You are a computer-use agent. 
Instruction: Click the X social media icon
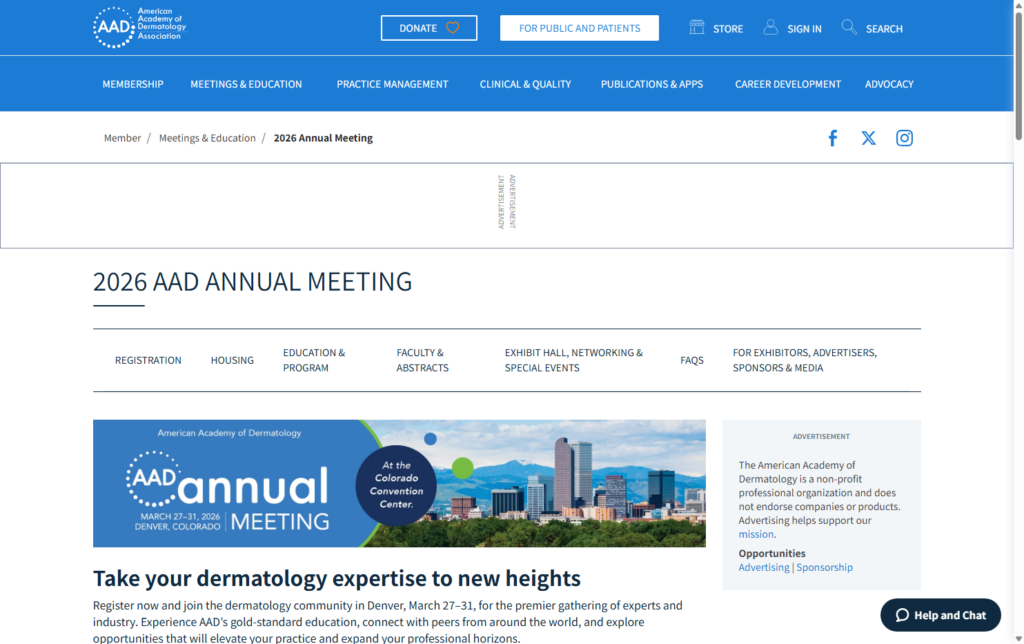pos(868,138)
